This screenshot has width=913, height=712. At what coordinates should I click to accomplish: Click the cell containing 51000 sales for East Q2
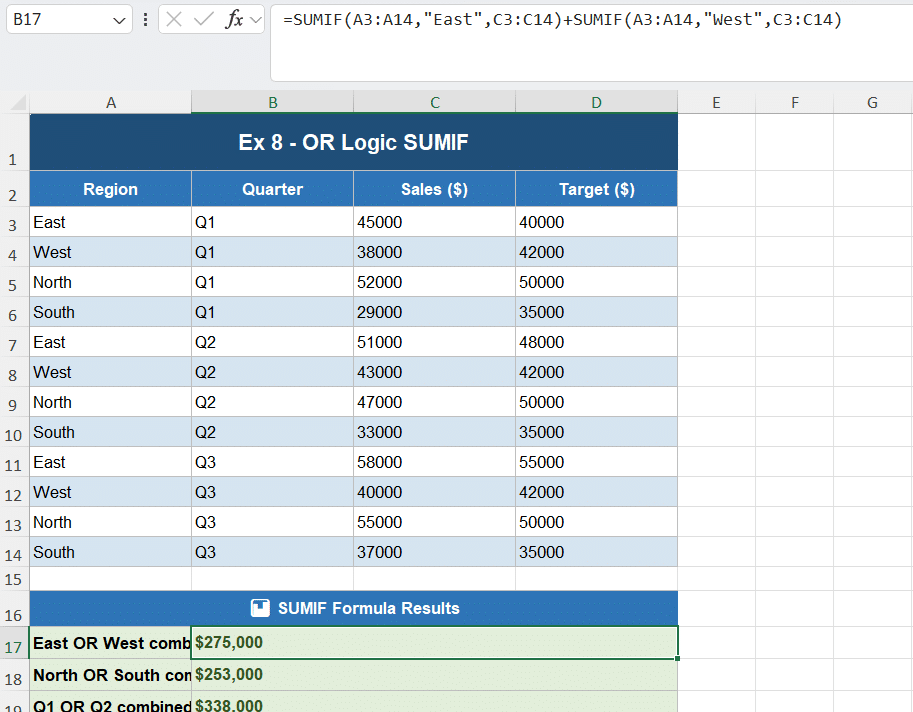(x=434, y=342)
